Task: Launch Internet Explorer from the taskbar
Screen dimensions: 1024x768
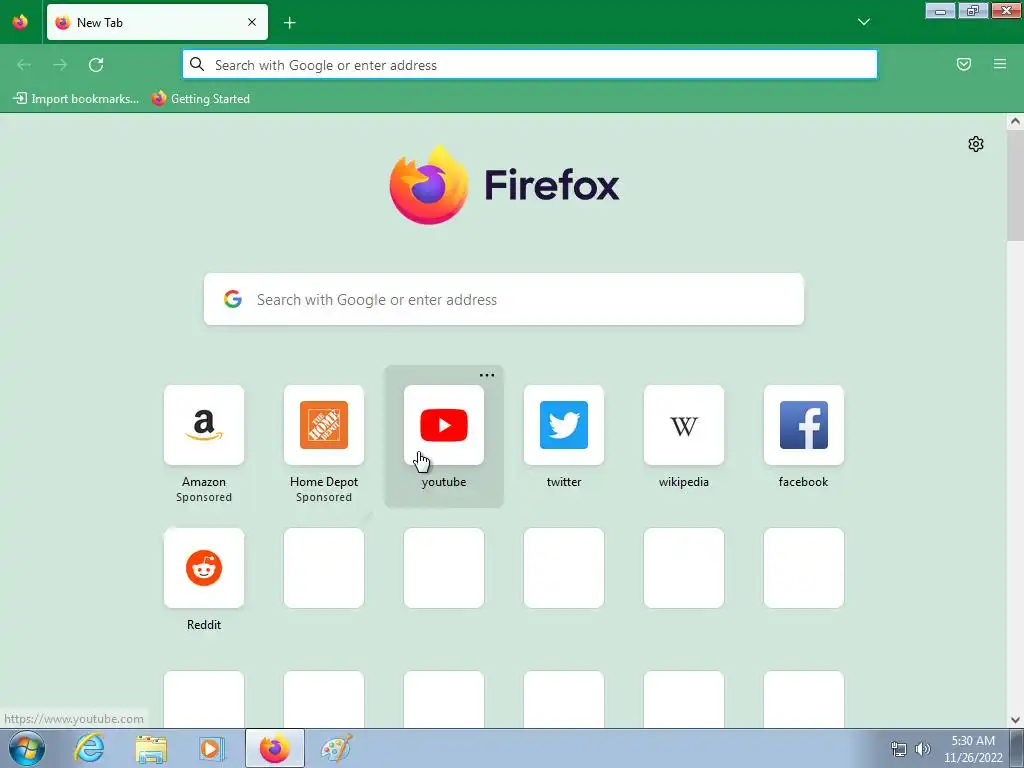Action: point(89,748)
